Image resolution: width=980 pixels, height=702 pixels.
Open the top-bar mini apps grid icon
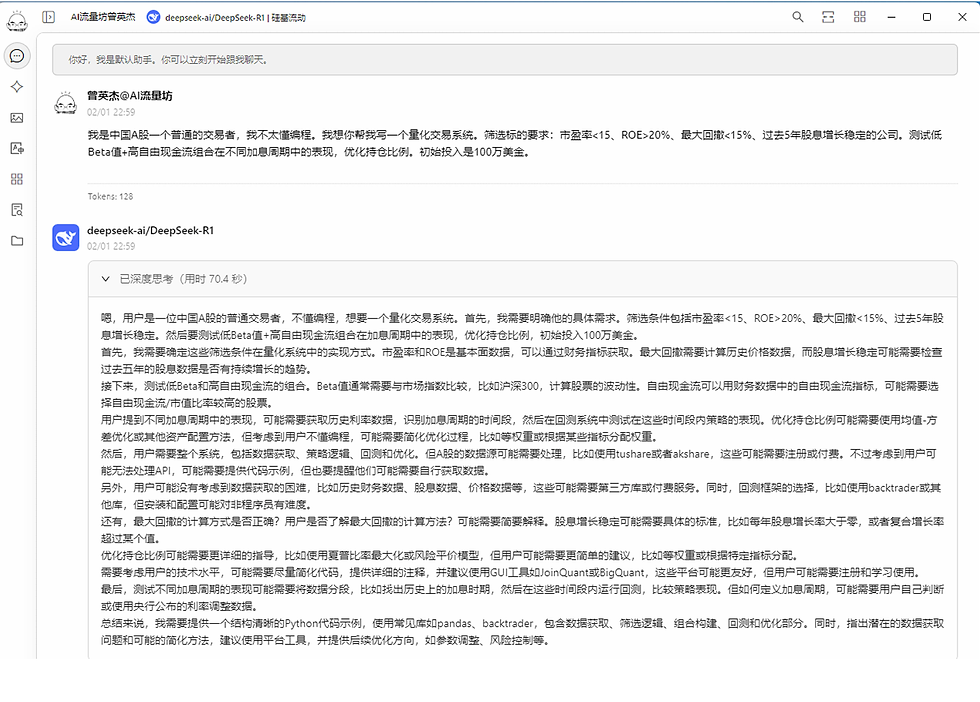[860, 17]
